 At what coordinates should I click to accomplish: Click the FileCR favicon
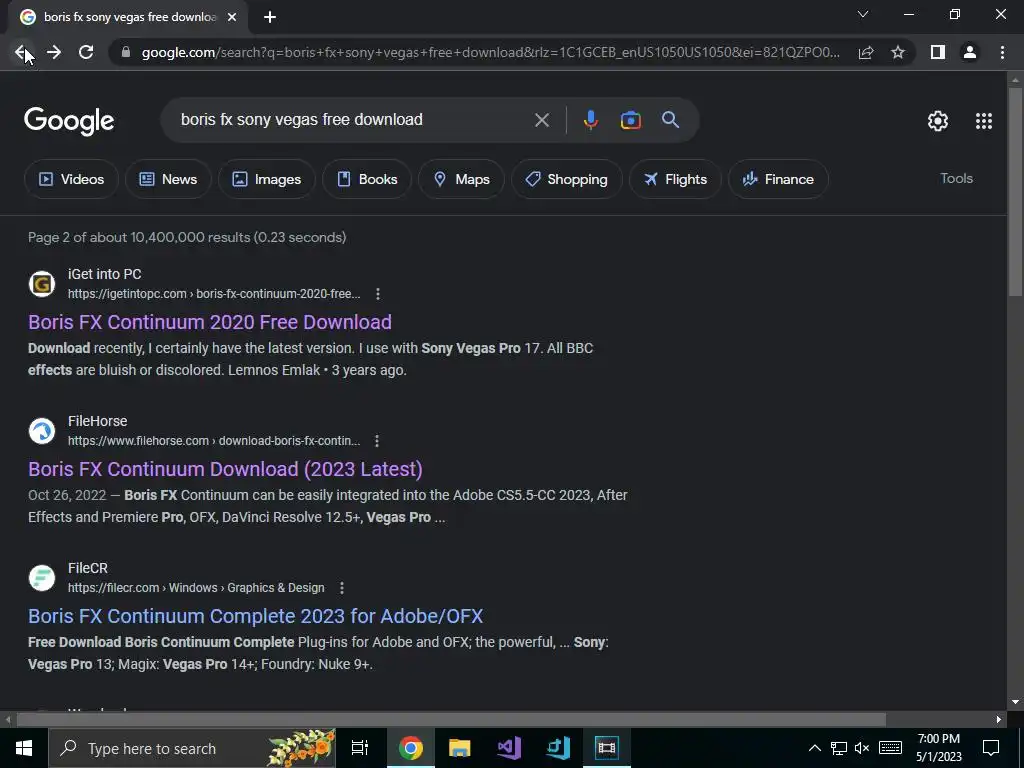[x=42, y=578]
